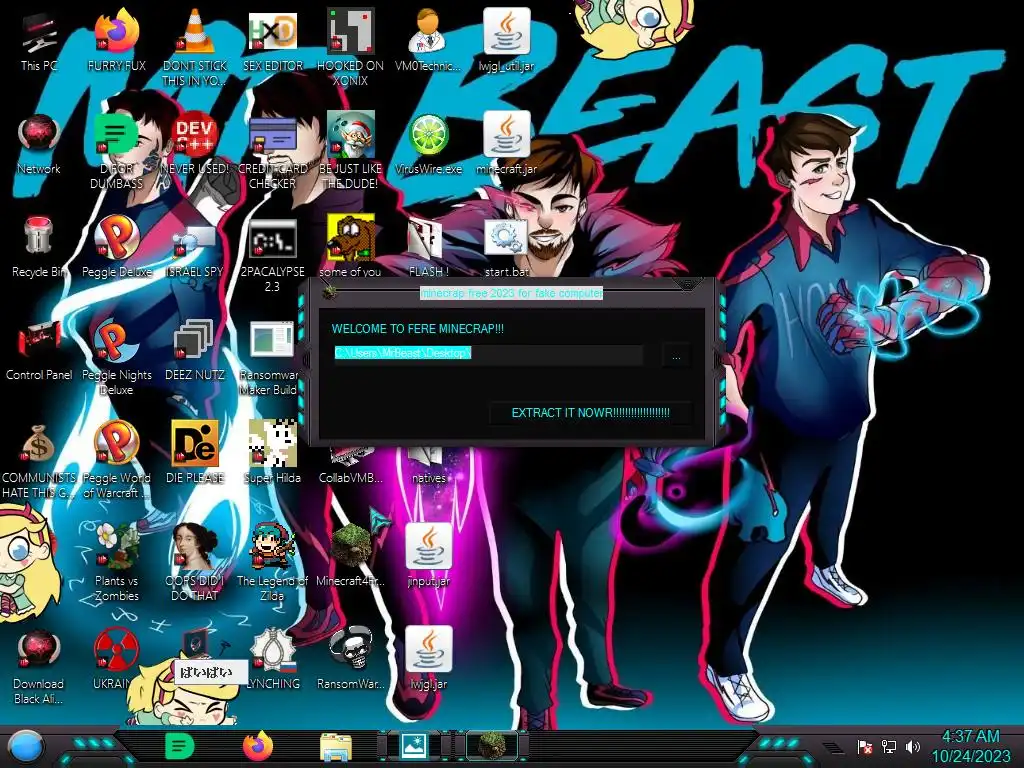Launch FURRY FUX Firefox shortcut
1024x768 pixels.
tap(116, 40)
